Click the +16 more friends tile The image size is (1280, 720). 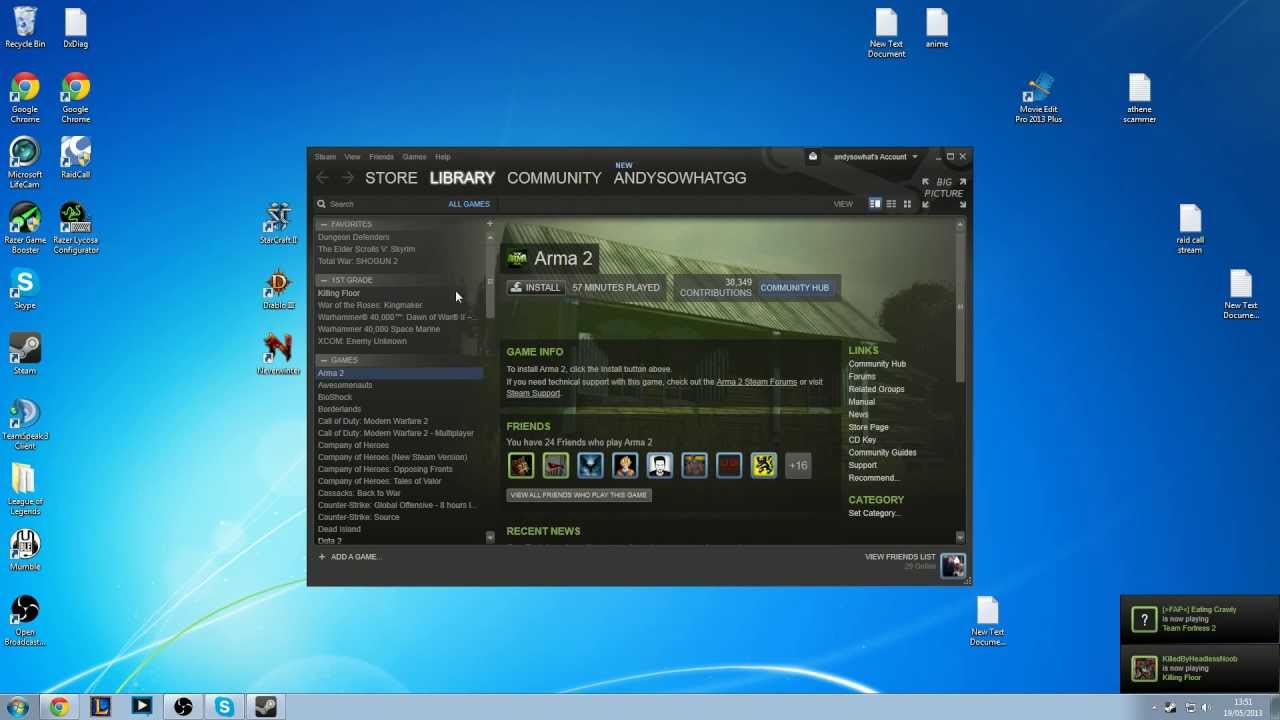click(x=798, y=465)
